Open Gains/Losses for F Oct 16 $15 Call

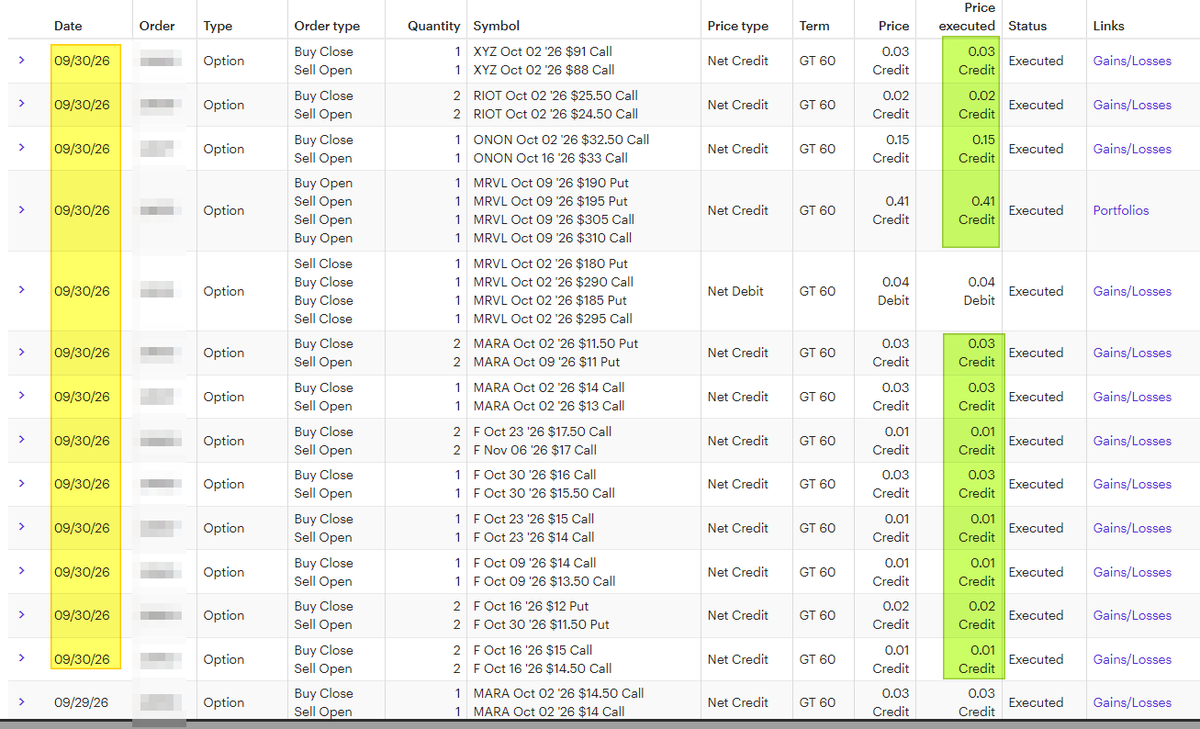tap(1132, 660)
